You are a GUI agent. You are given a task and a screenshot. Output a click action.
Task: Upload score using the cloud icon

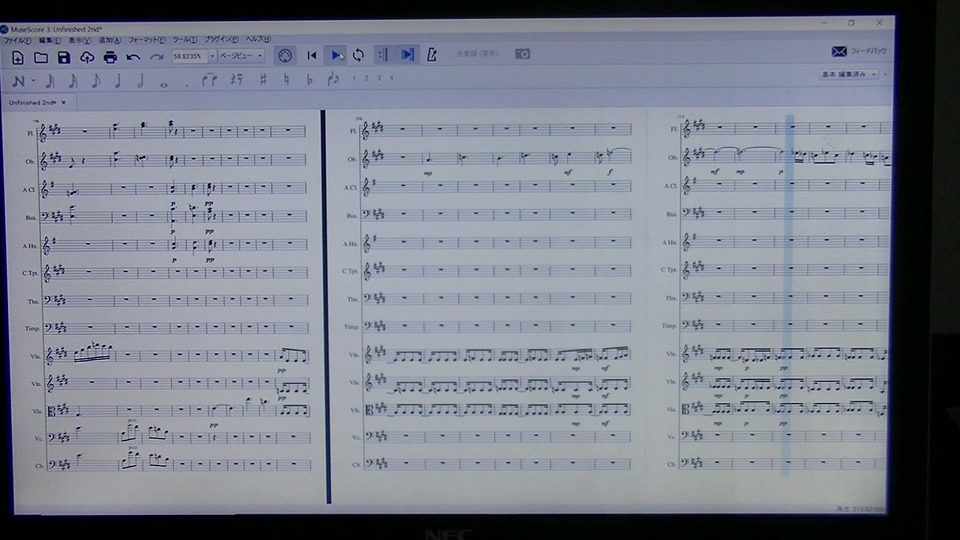pyautogui.click(x=87, y=58)
